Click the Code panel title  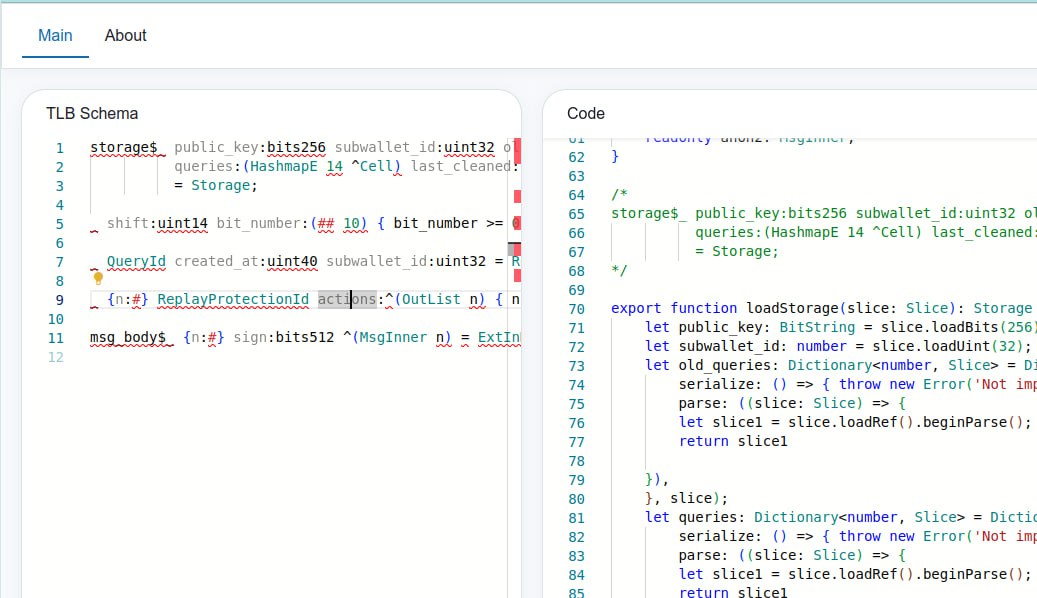[585, 114]
